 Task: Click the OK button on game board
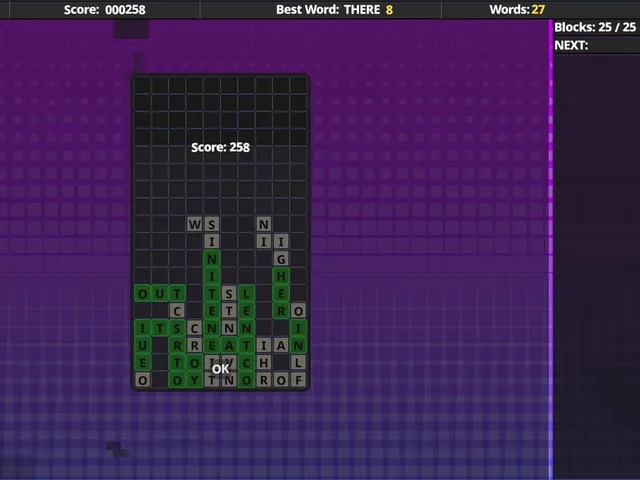[x=220, y=369]
